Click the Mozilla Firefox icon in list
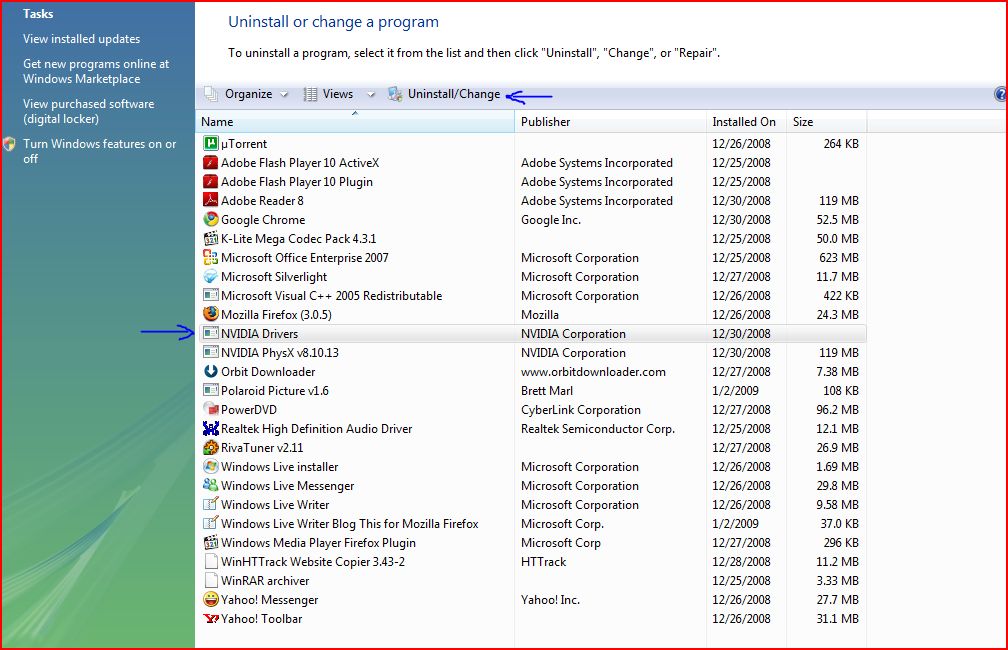1008x650 pixels. tap(211, 315)
